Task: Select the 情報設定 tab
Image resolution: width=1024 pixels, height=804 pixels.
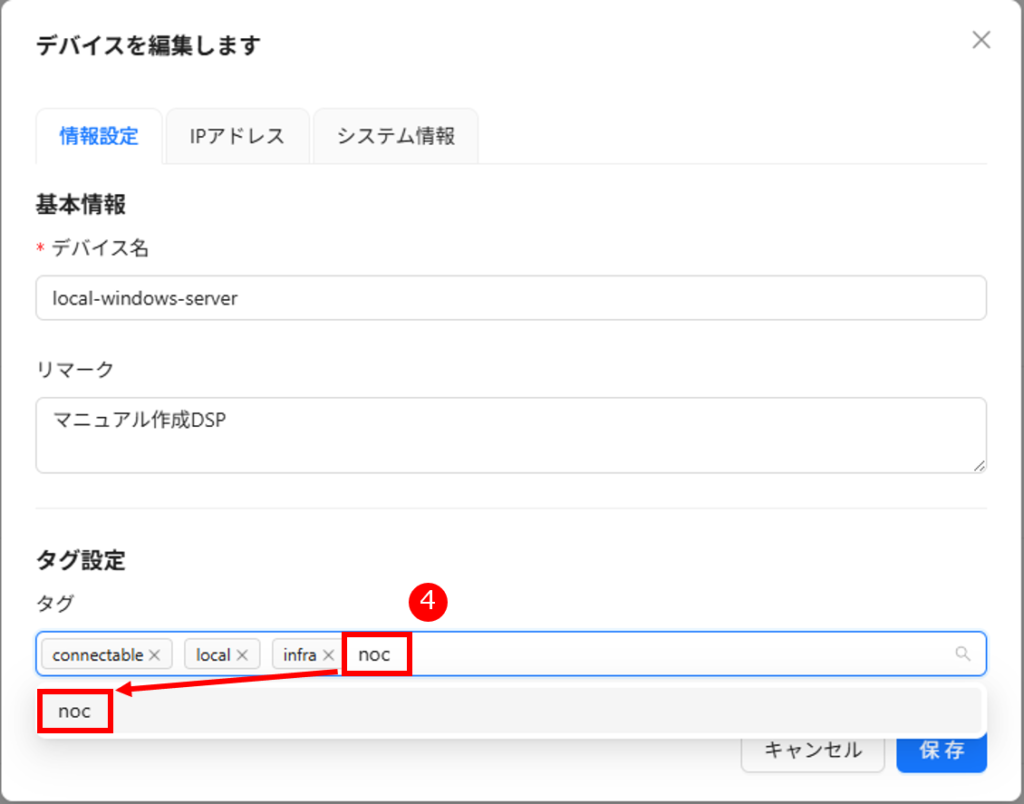Action: 98,137
